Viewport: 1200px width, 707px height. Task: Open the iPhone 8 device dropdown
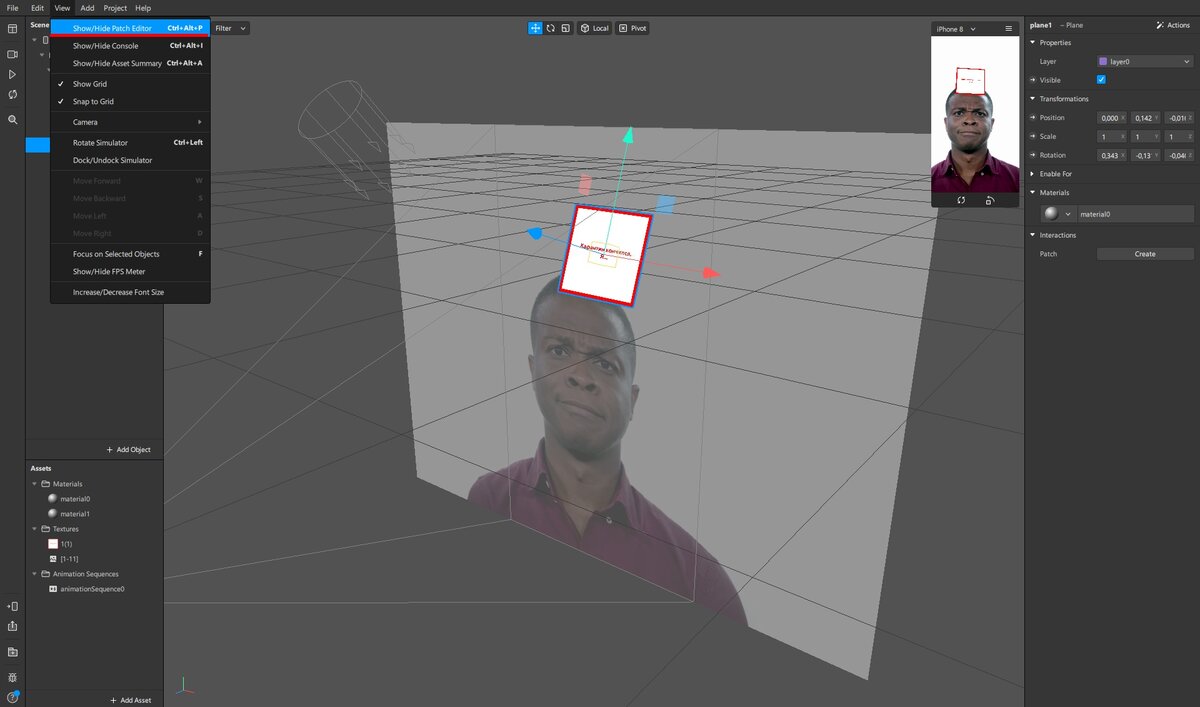tap(955, 29)
